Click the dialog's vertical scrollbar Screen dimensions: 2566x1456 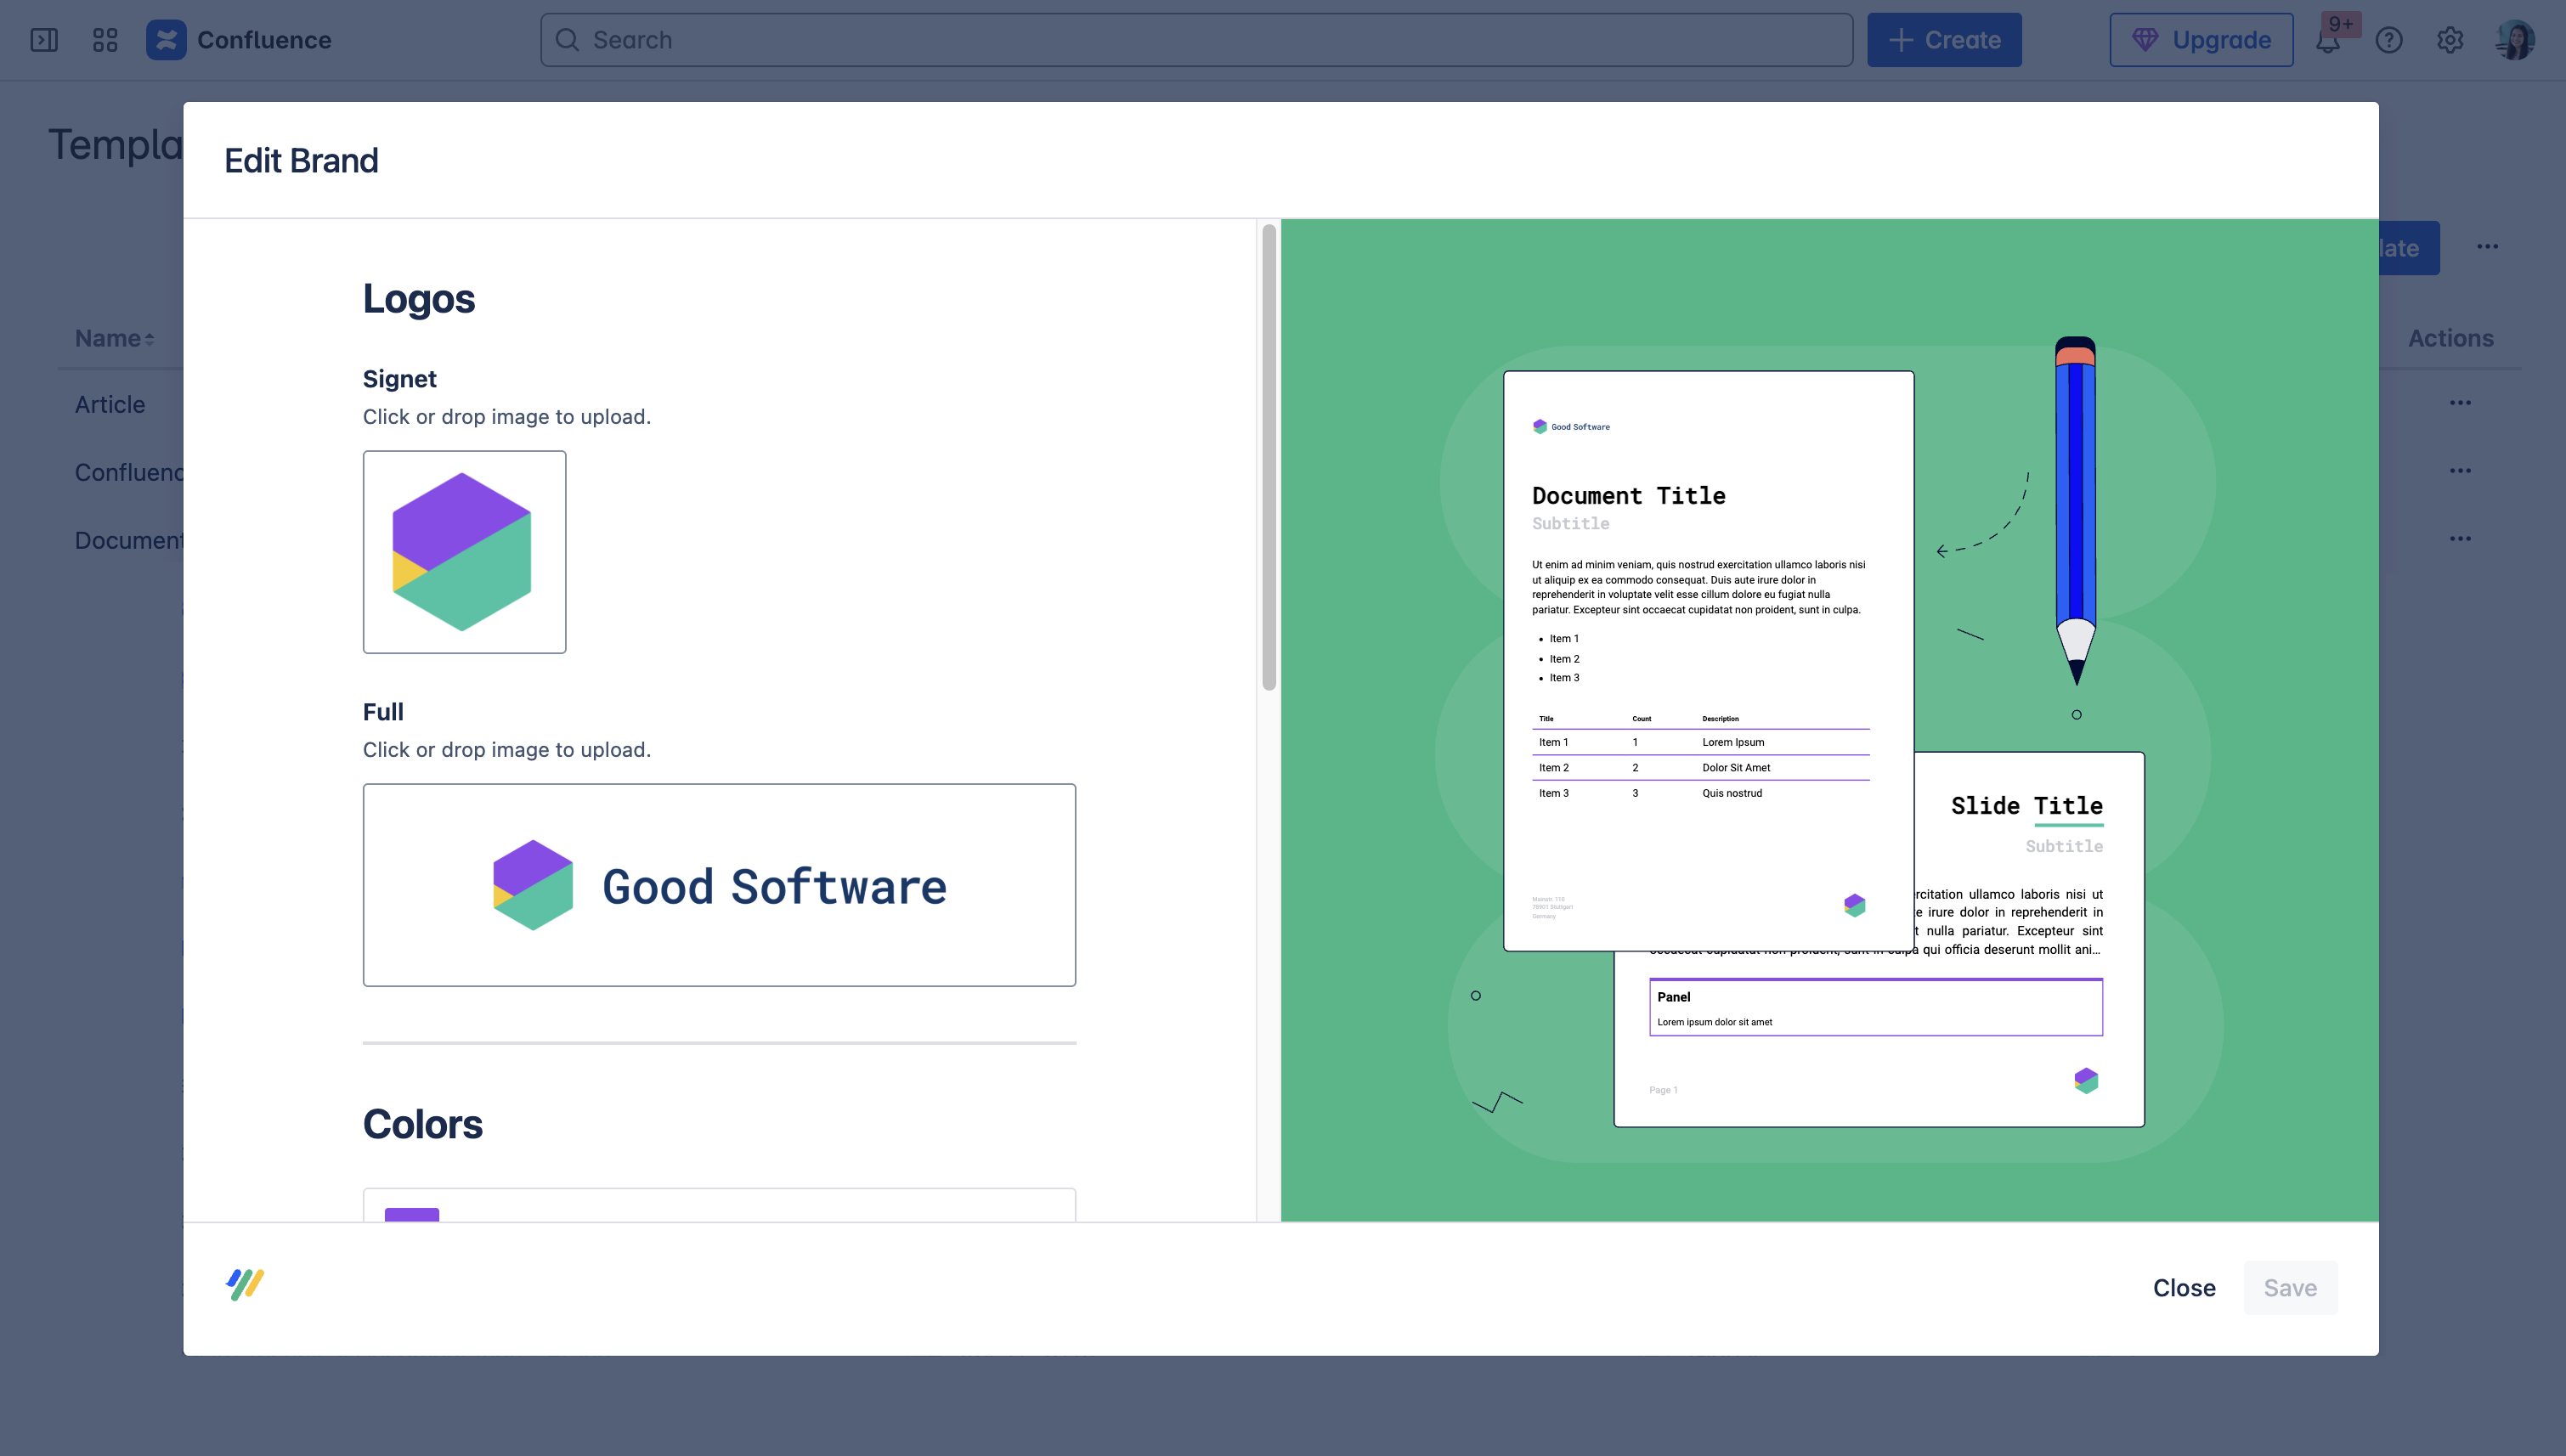click(x=1269, y=457)
